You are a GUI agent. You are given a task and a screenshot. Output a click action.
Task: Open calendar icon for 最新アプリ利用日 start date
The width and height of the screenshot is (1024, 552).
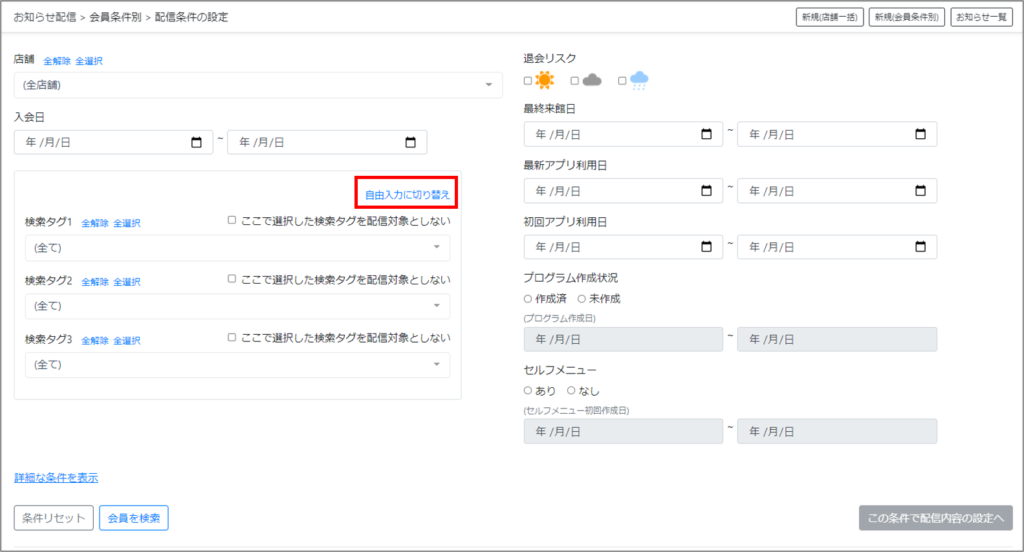706,190
